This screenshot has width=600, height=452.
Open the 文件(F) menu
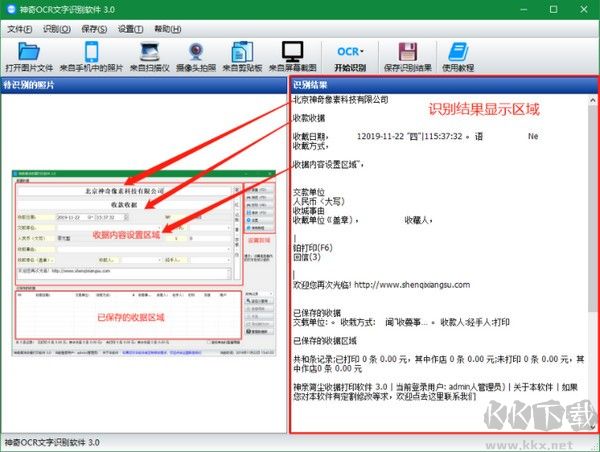(20, 28)
